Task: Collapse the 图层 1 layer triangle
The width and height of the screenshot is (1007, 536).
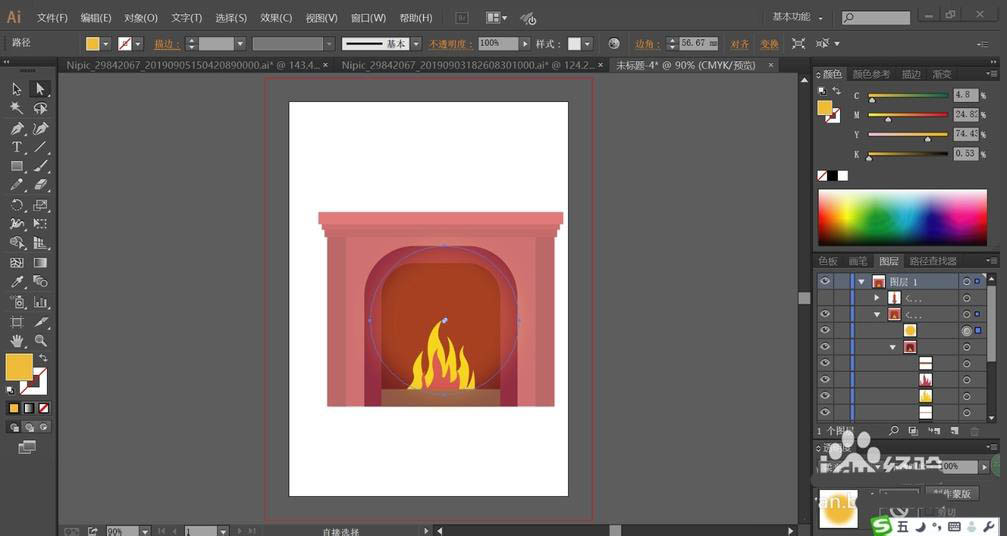Action: point(861,282)
